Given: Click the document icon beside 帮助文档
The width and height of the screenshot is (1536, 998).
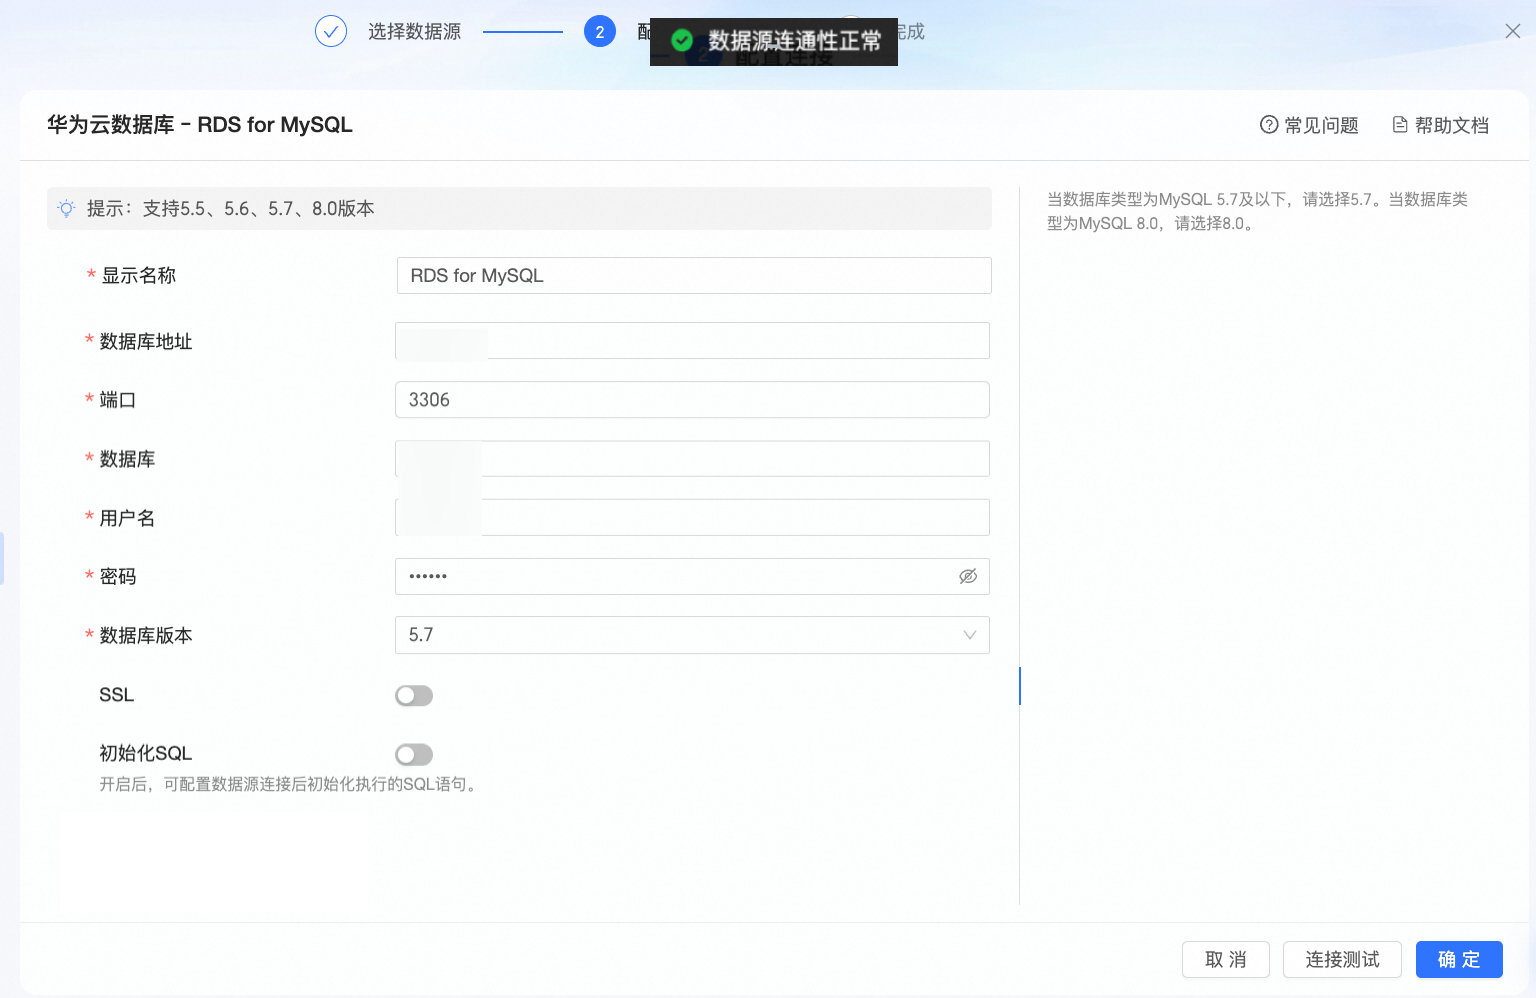Looking at the screenshot, I should tap(1400, 125).
